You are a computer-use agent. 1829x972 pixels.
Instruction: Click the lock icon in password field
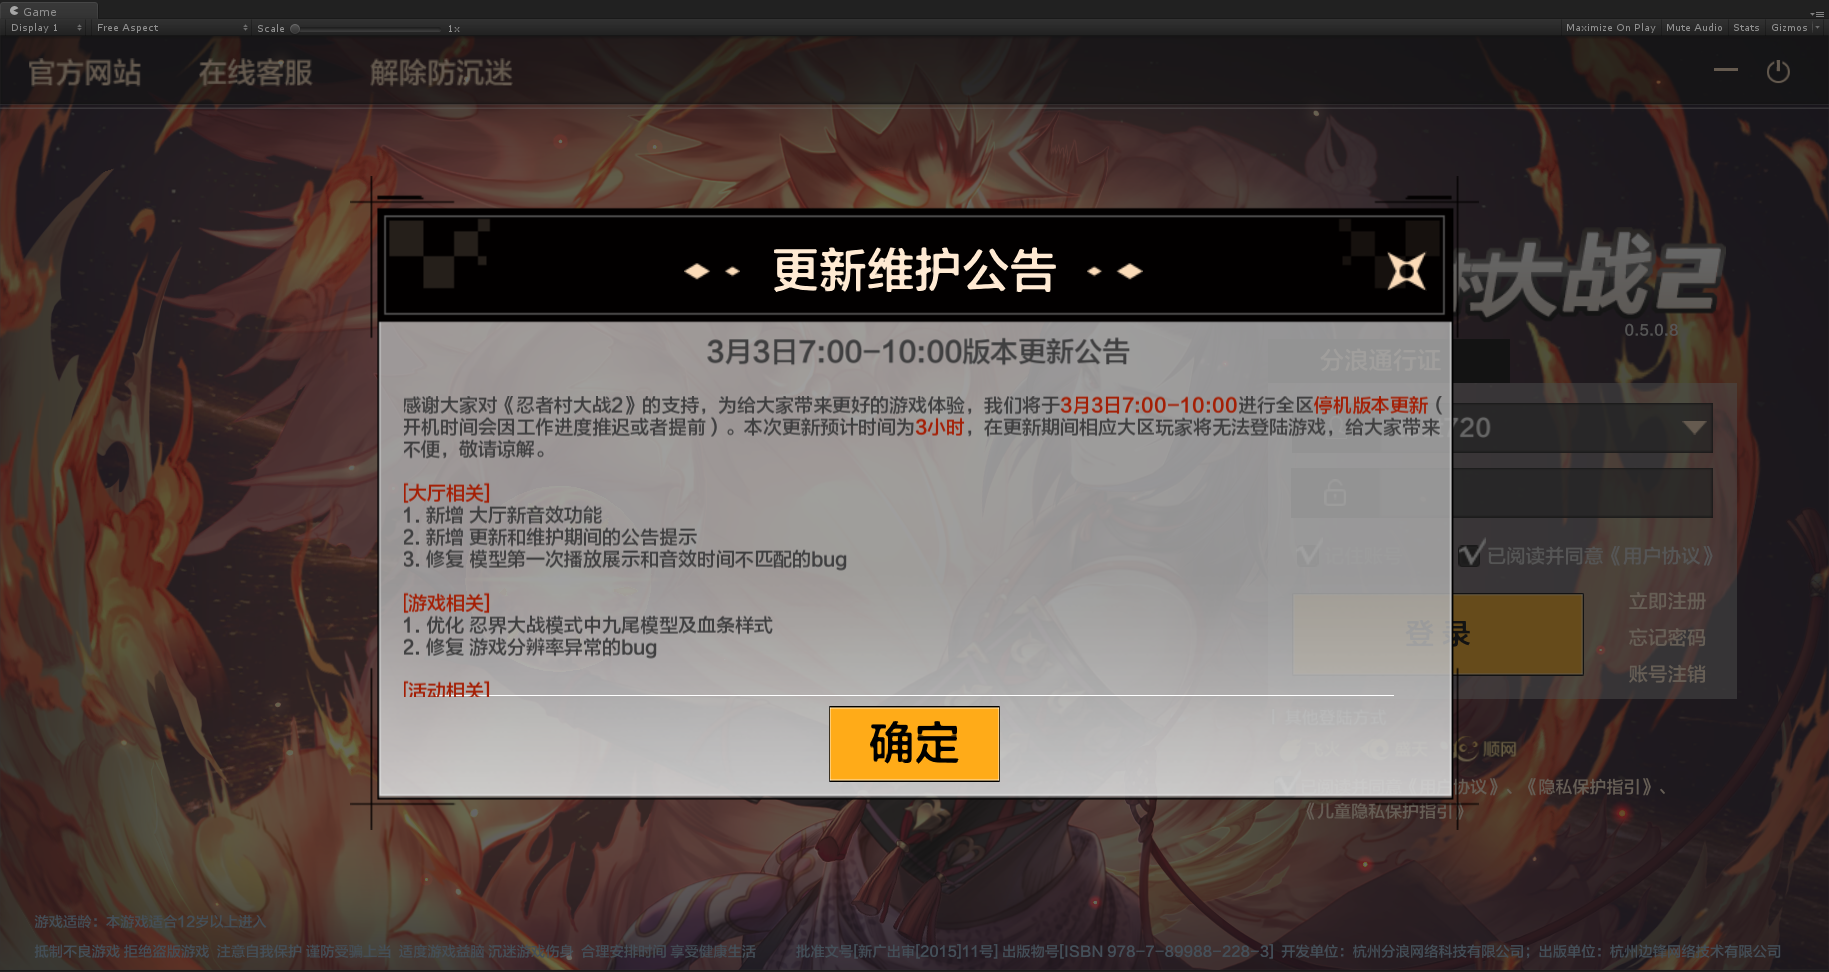(1335, 493)
